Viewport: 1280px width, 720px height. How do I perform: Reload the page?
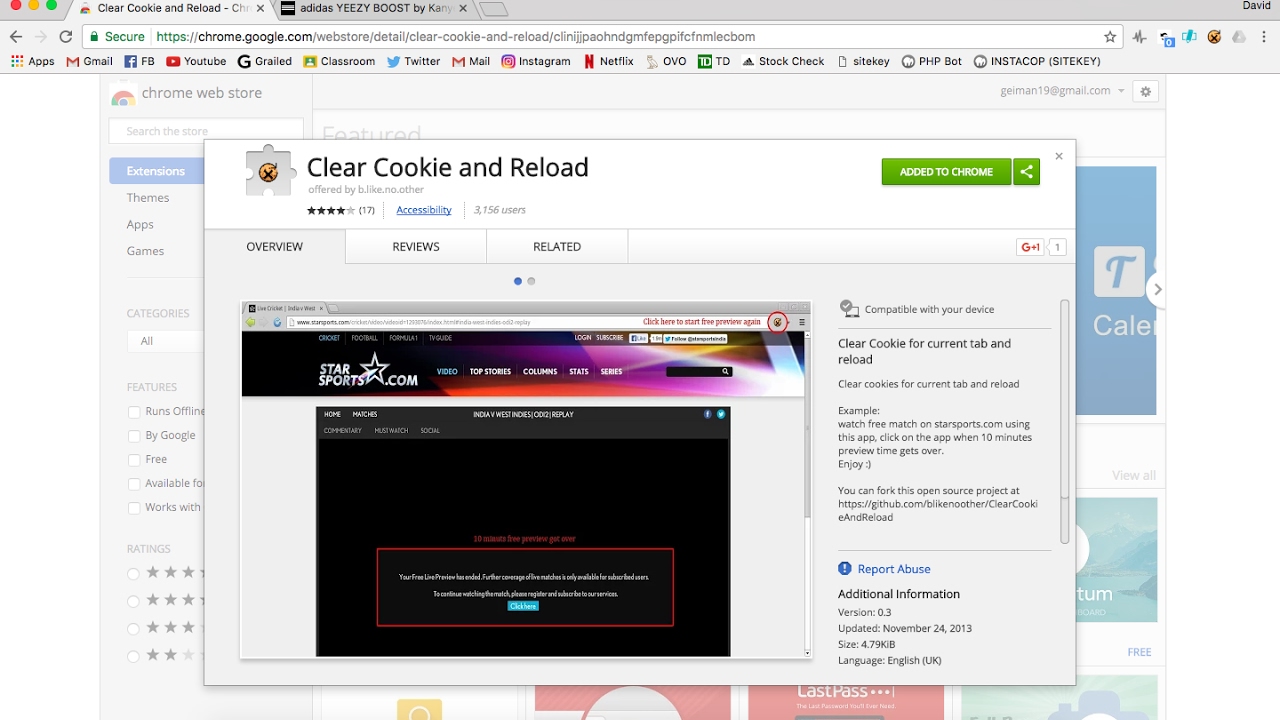(66, 37)
